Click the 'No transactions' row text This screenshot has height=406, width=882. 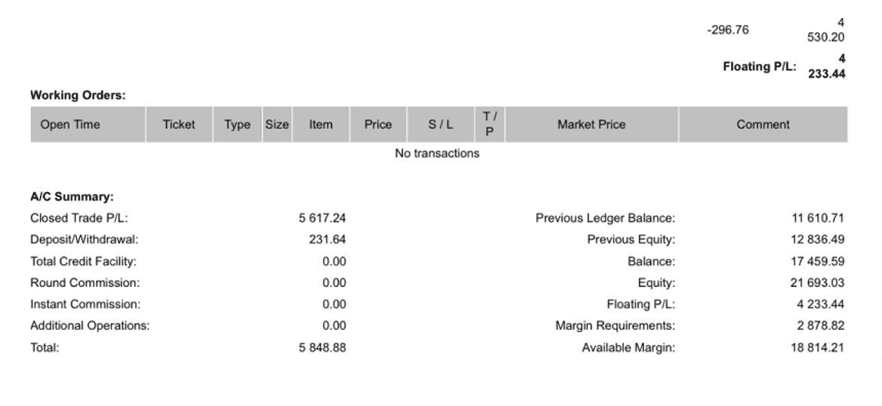[x=437, y=153]
